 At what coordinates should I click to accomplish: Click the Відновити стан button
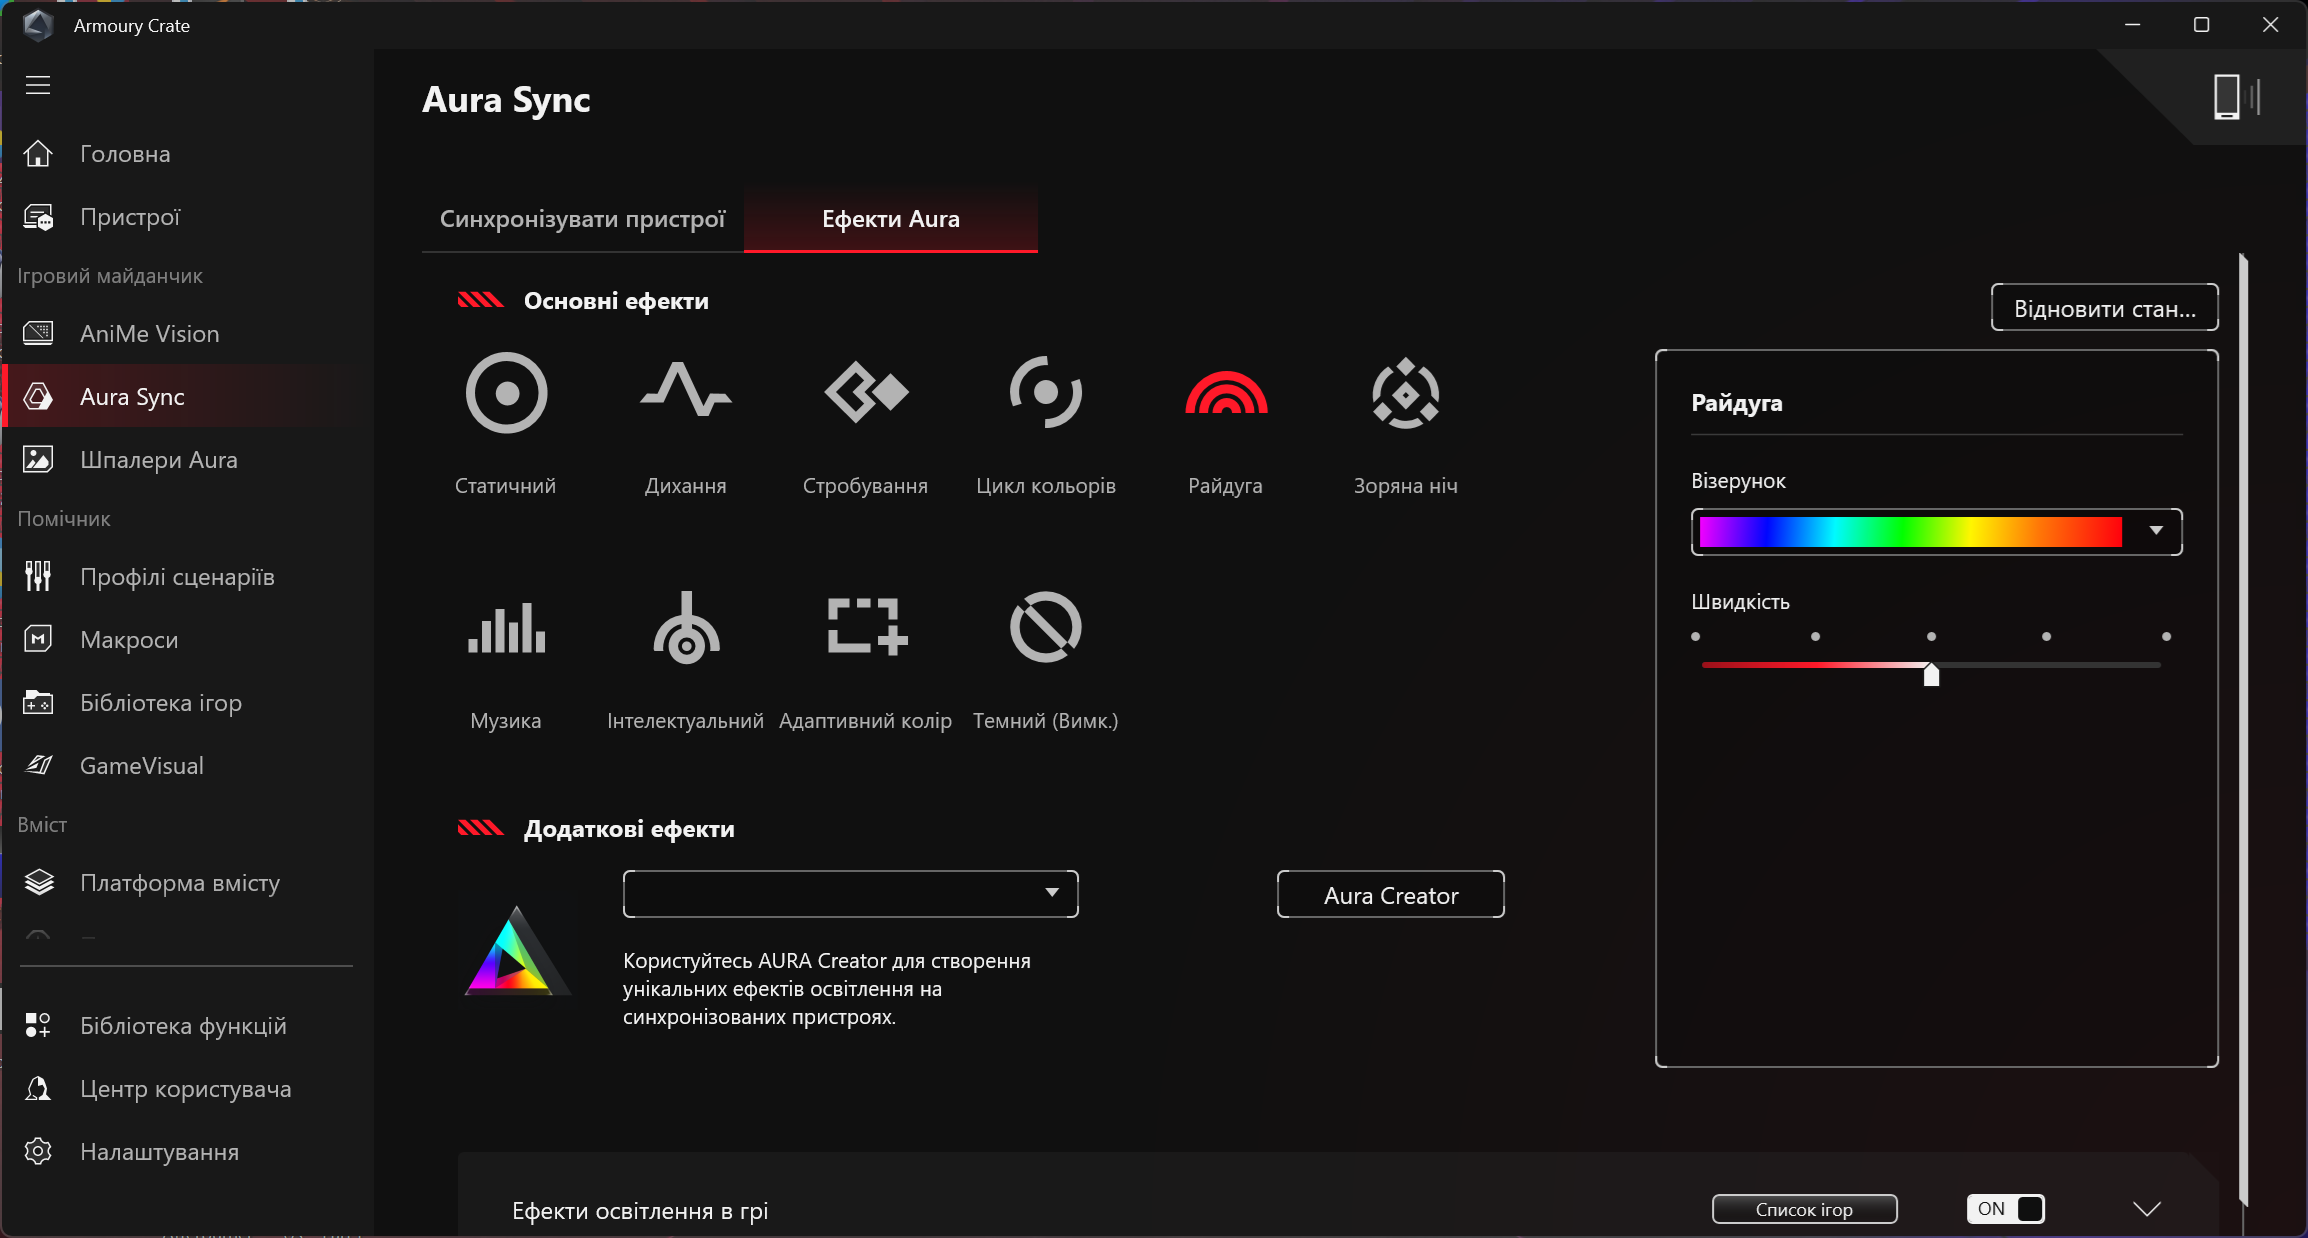(x=2104, y=308)
